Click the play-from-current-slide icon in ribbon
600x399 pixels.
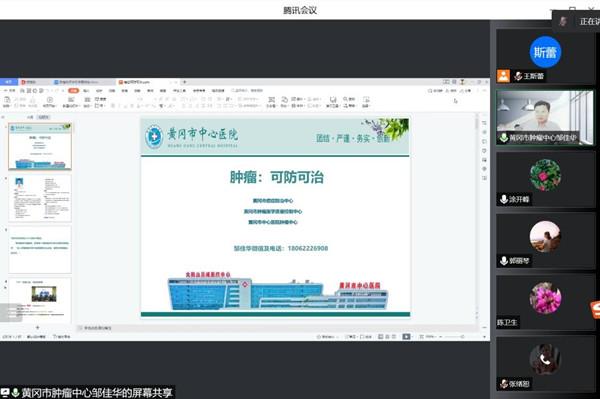tap(50, 101)
